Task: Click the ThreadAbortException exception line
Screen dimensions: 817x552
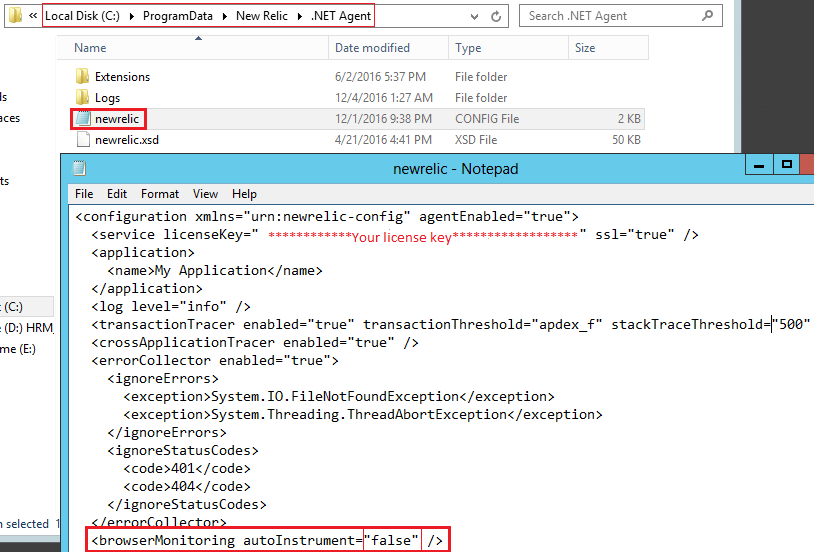Action: tap(363, 414)
